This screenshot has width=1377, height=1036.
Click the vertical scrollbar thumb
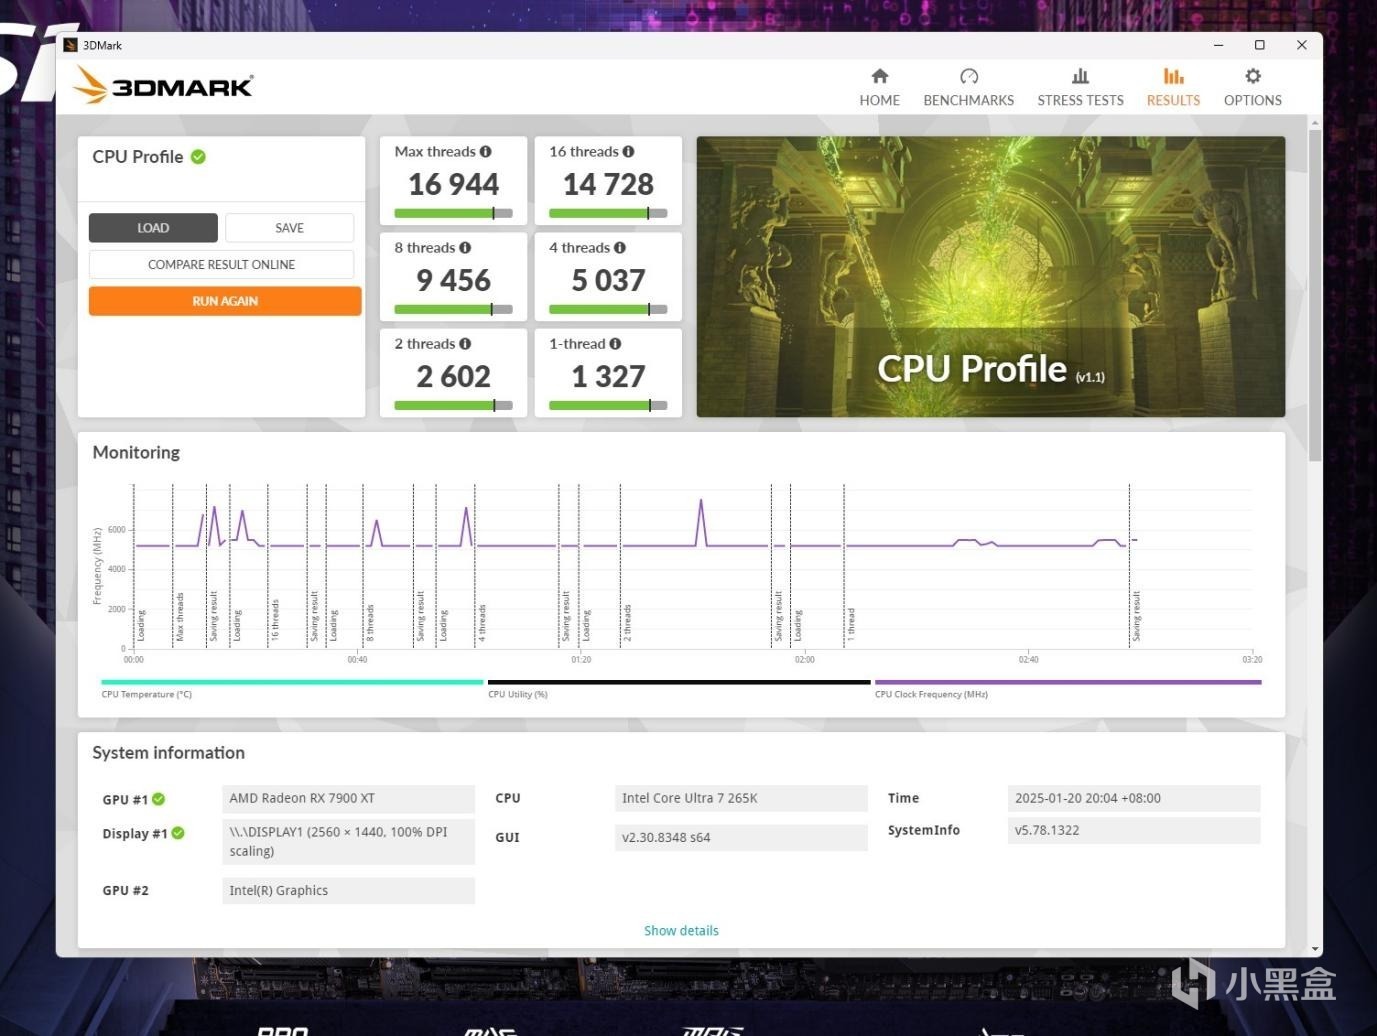pos(1314,295)
